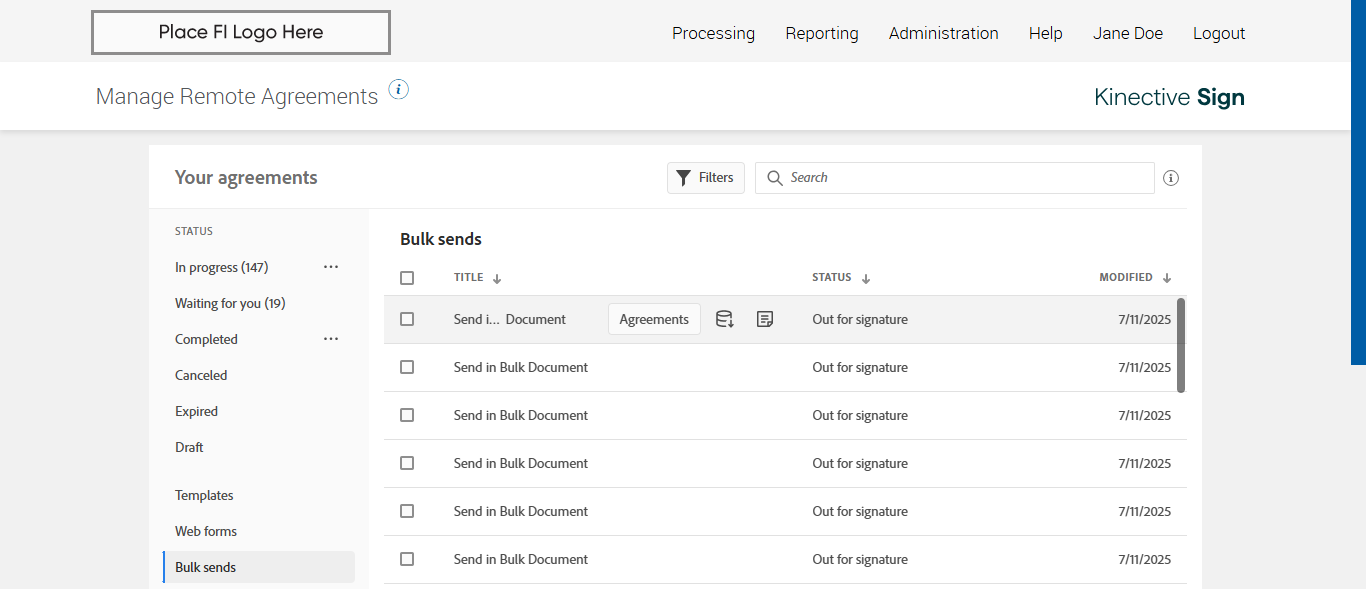Open the Administration menu
Screen dimensions: 1366x589
[x=943, y=33]
